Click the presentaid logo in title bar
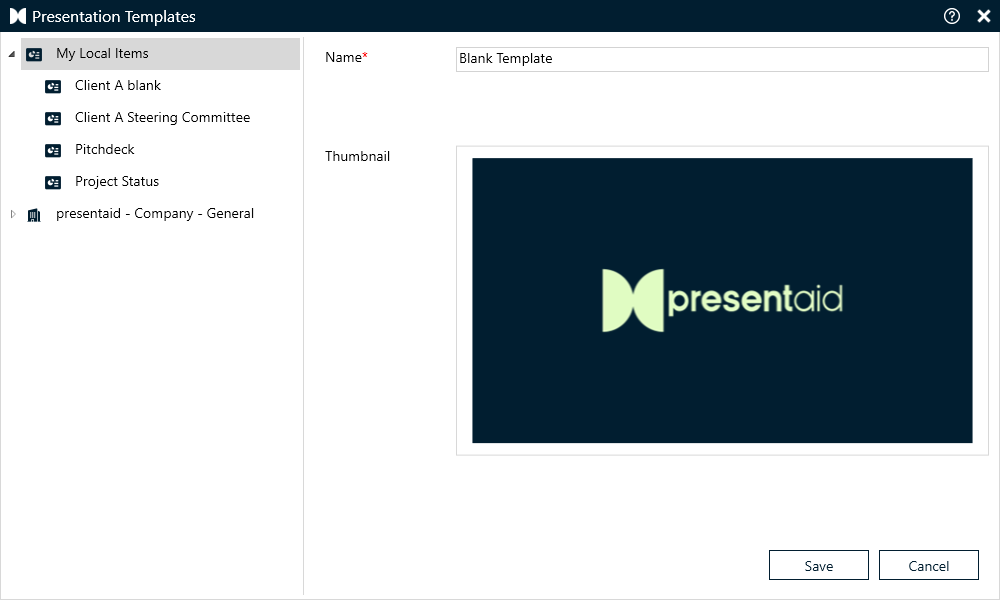Viewport: 1000px width, 600px height. coord(18,16)
